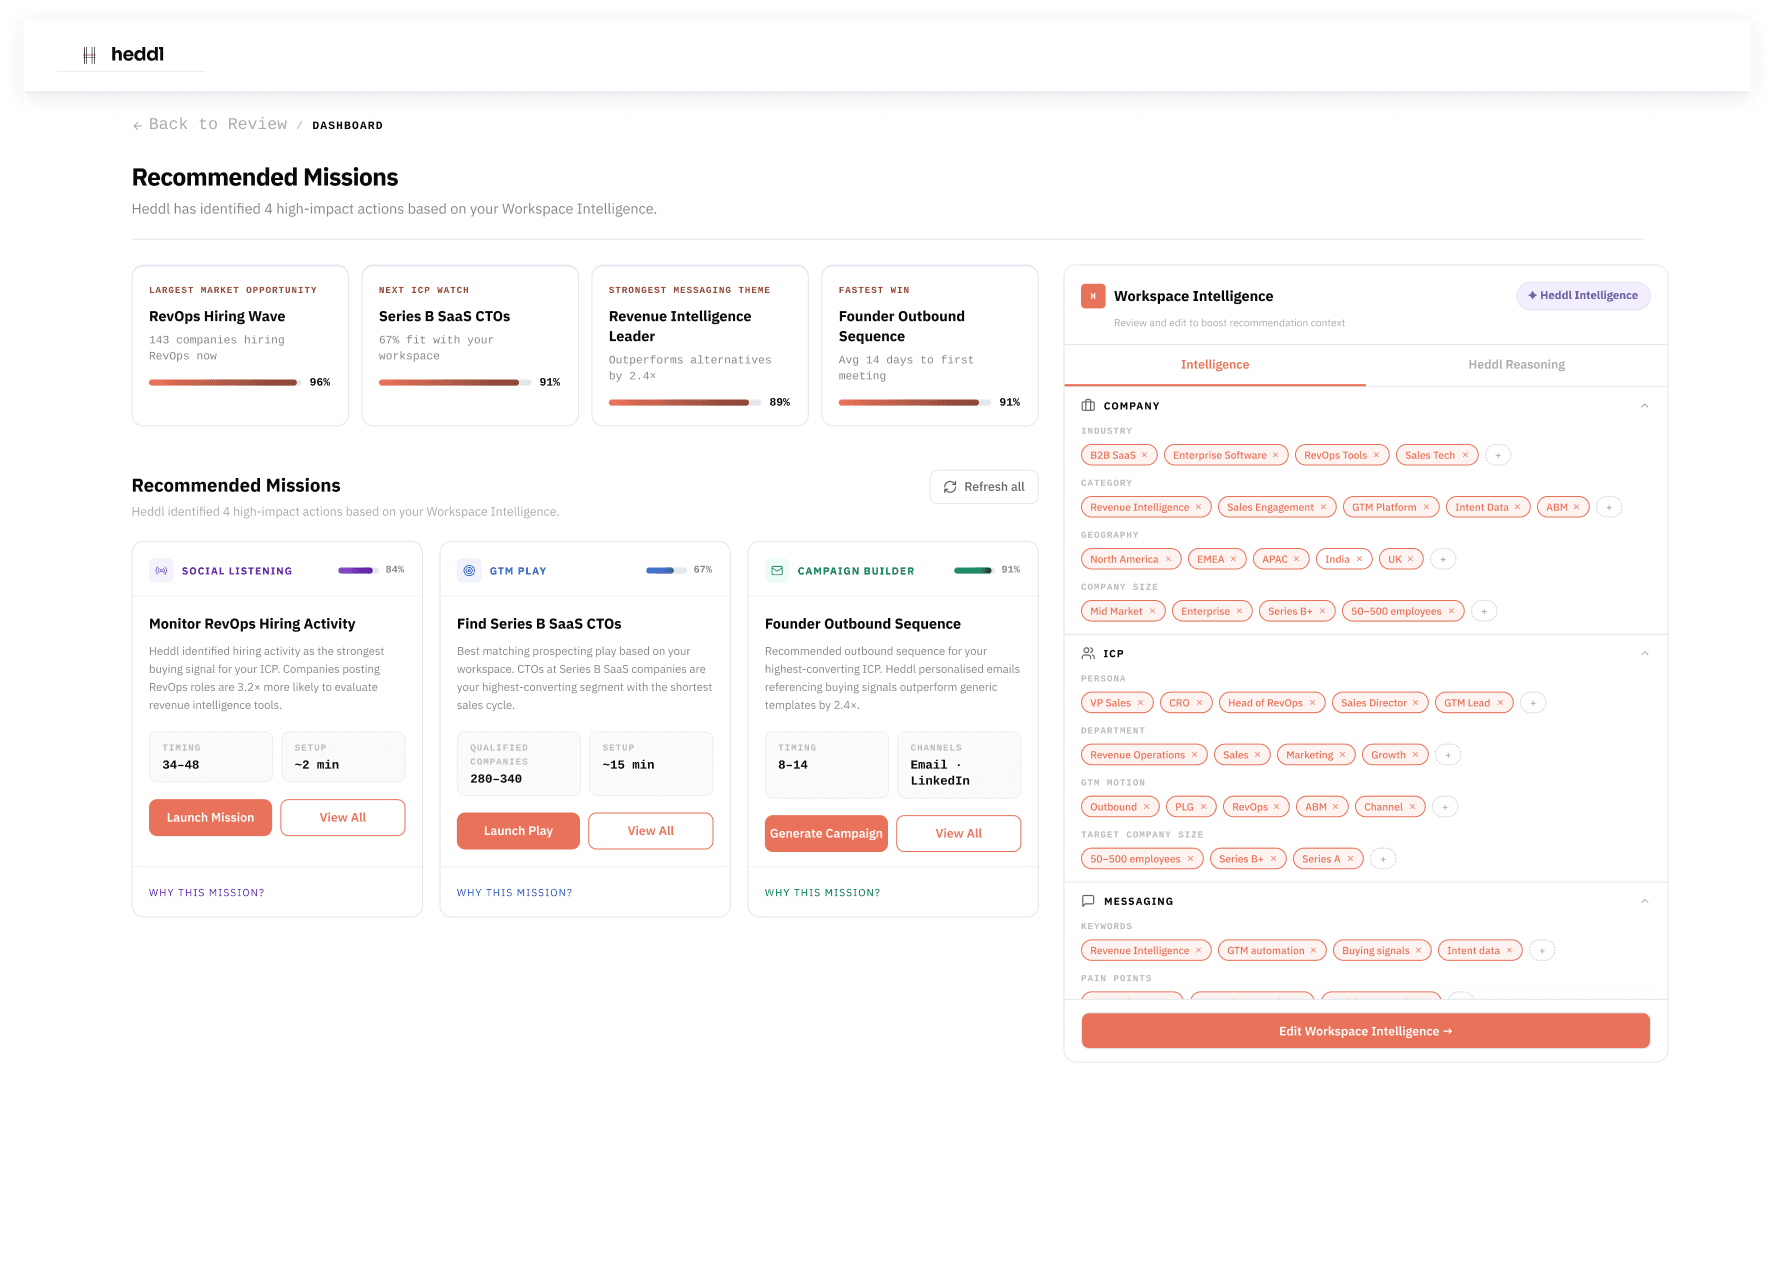Click the Messaging speech bubble icon
Viewport: 1776px width, 1282px height.
pyautogui.click(x=1088, y=901)
